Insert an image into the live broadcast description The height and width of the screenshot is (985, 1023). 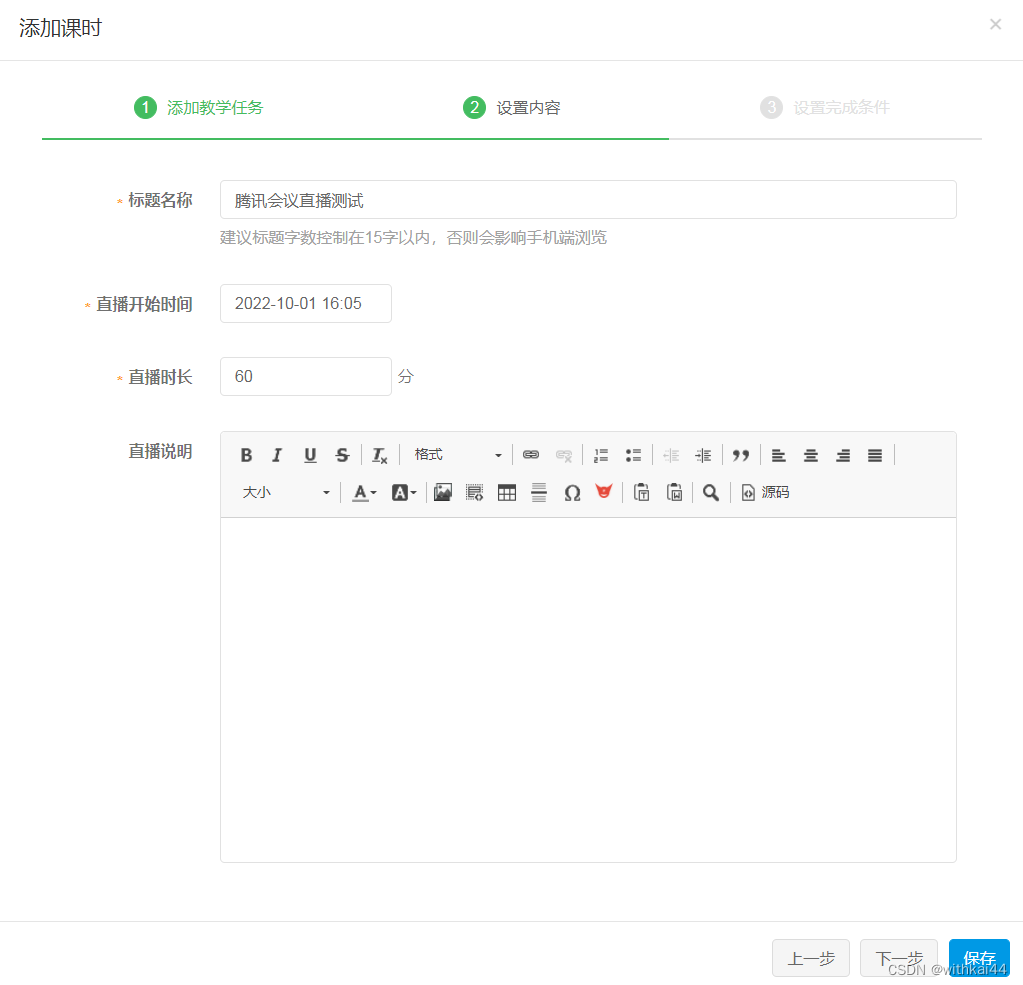(x=442, y=491)
